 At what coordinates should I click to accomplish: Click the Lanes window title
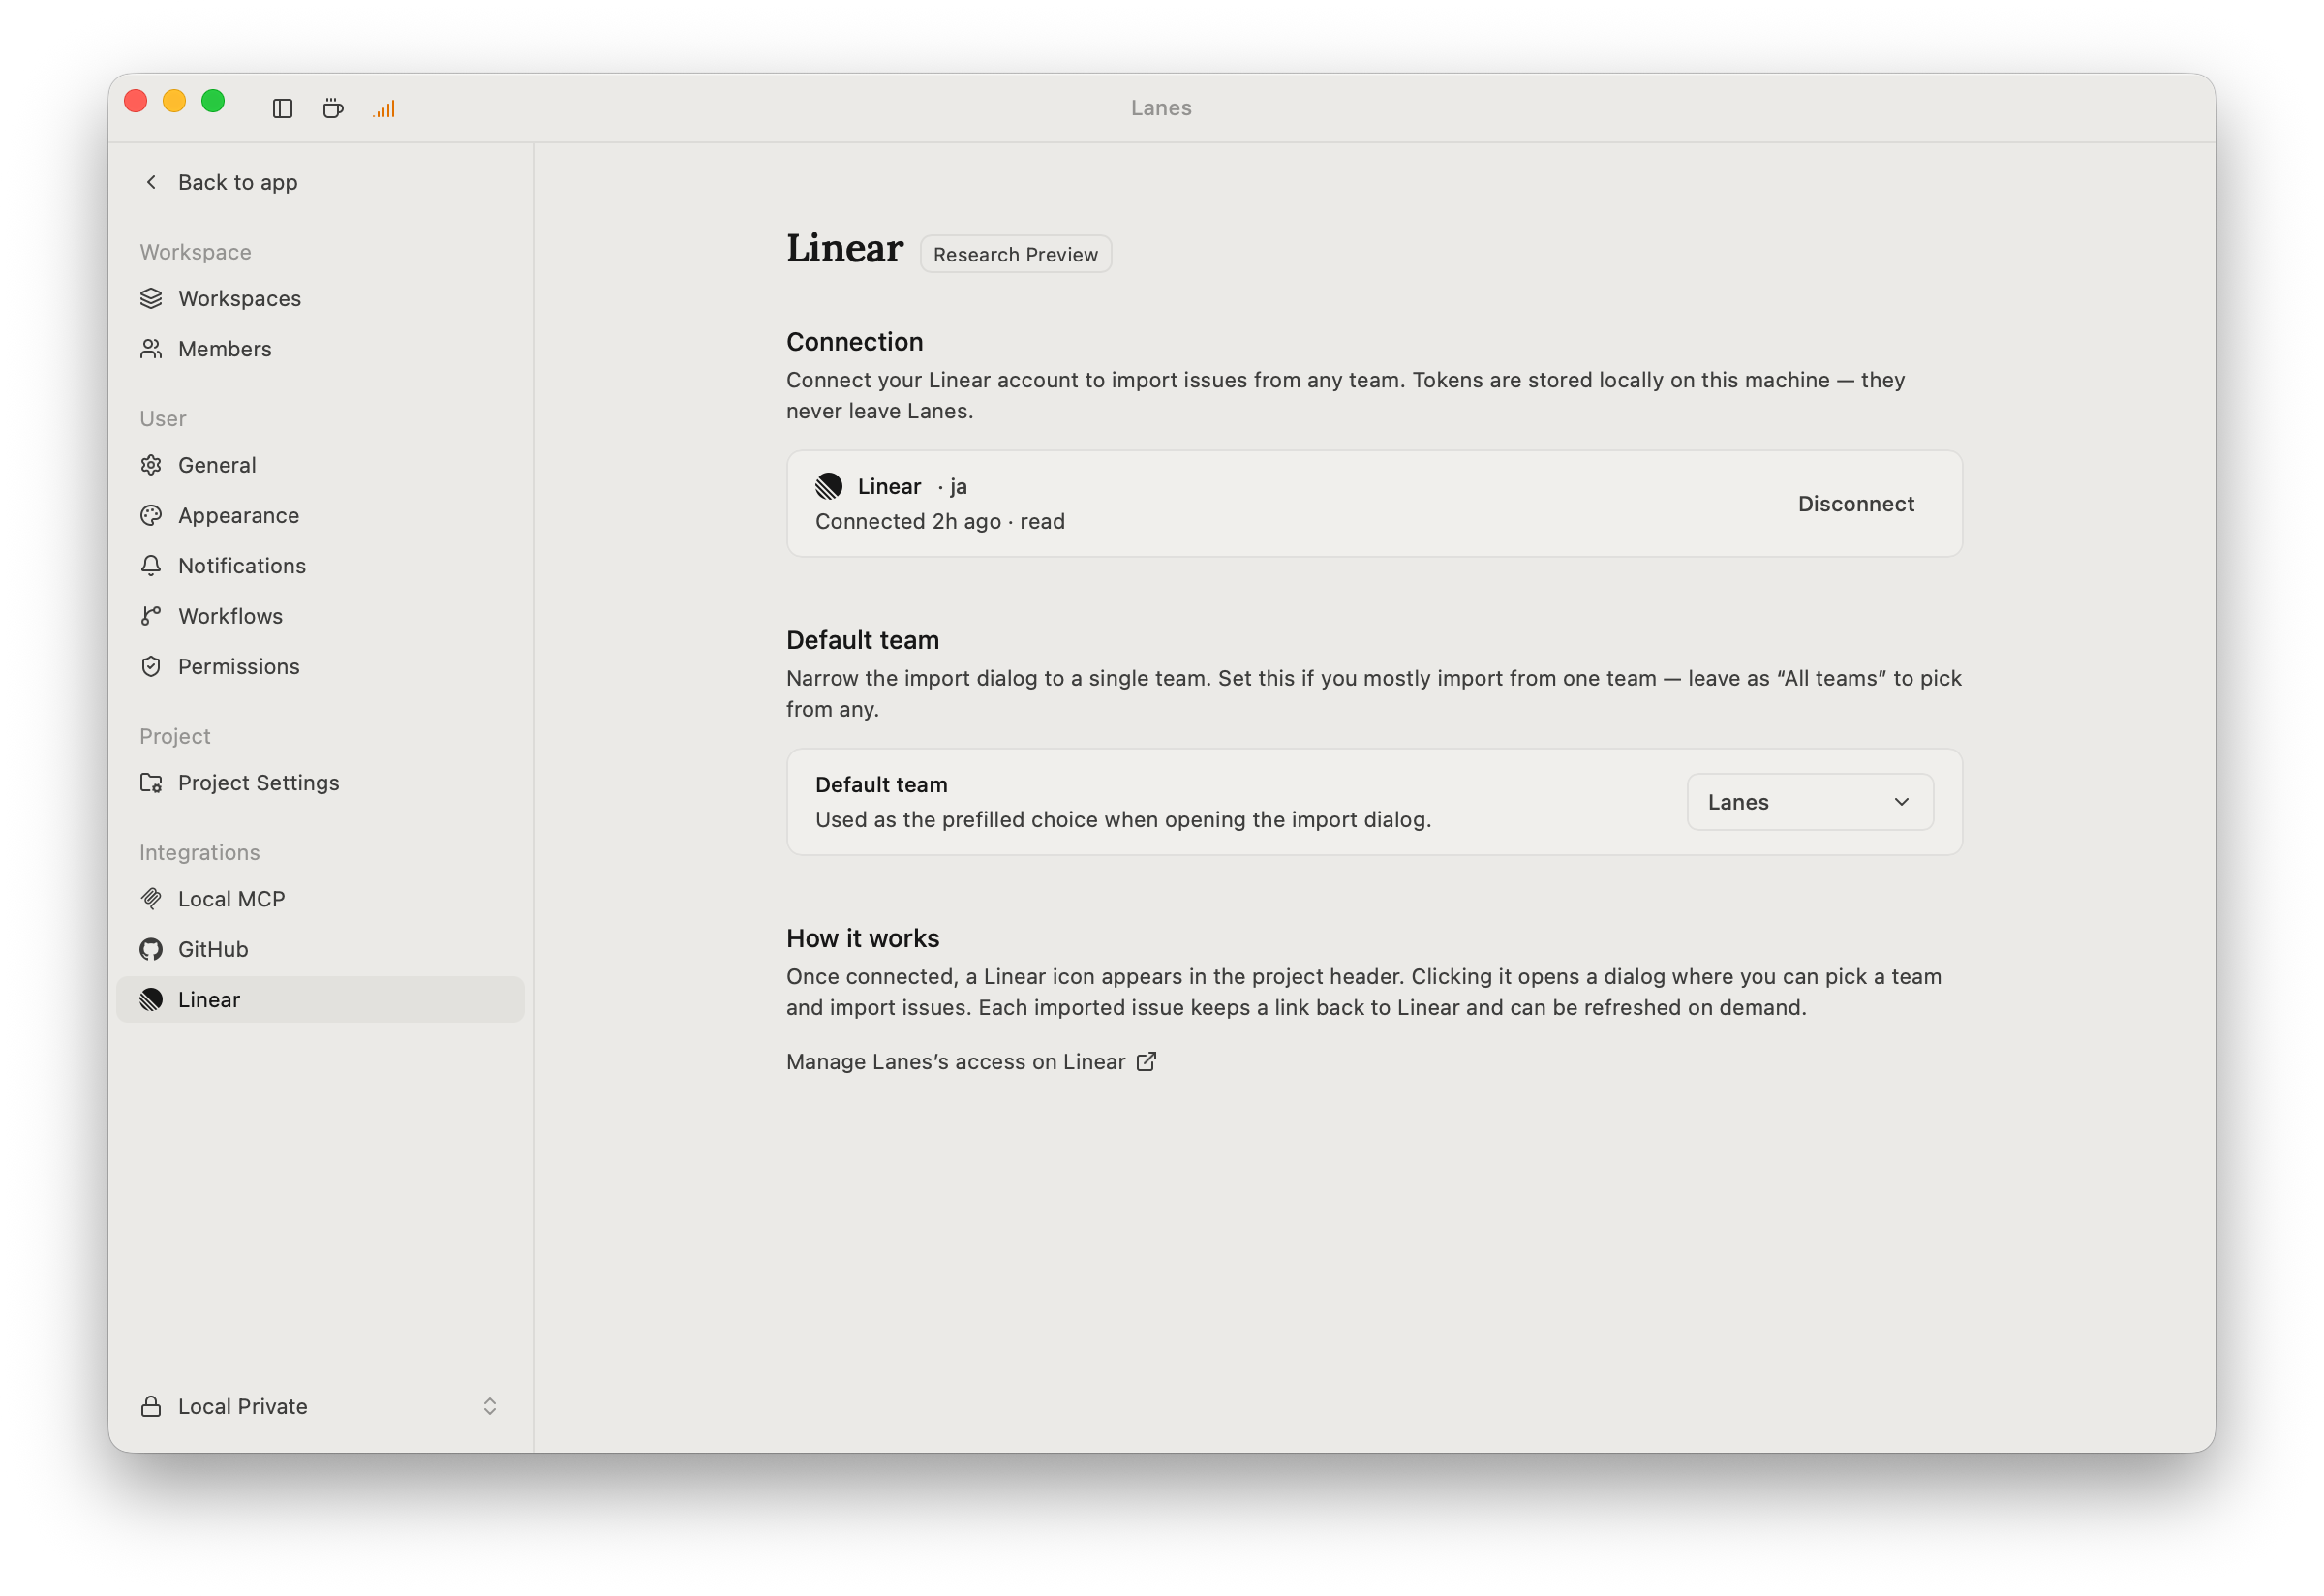point(1161,108)
